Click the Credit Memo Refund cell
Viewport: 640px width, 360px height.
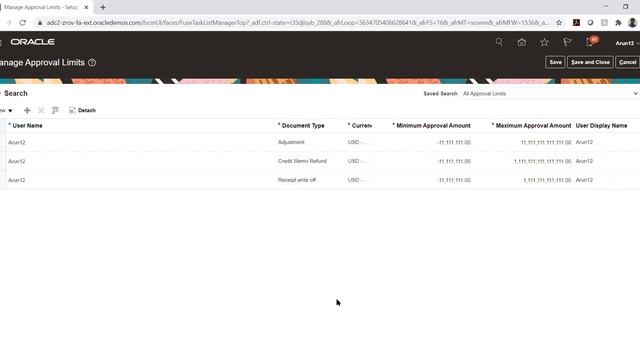click(x=302, y=161)
